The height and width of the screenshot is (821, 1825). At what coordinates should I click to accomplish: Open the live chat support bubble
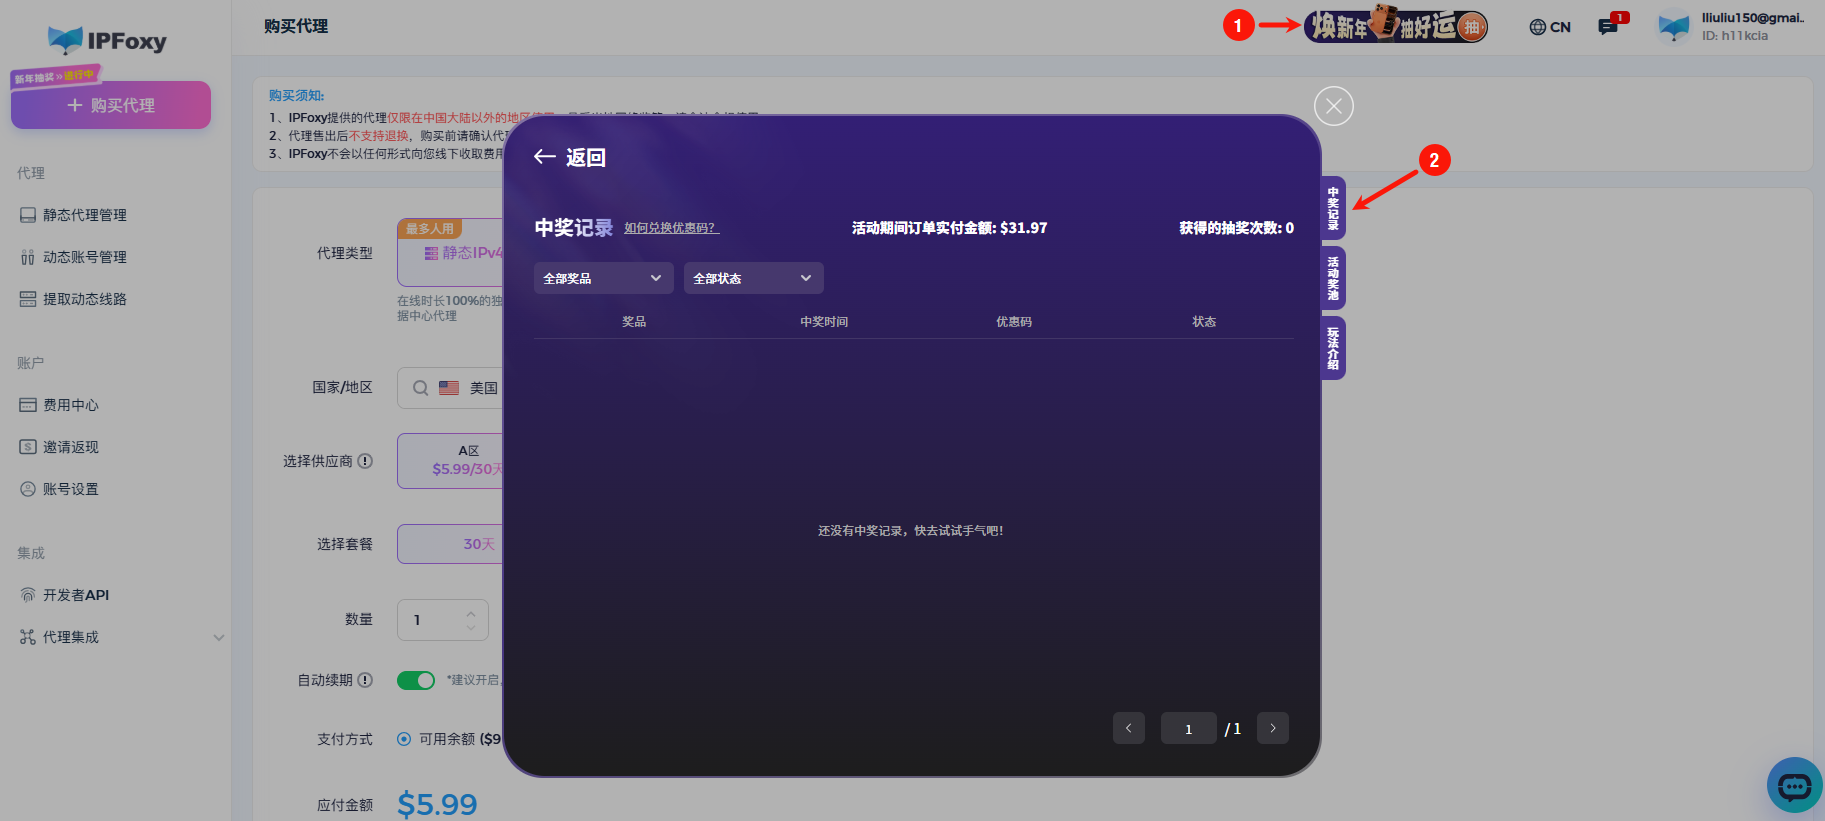tap(1794, 786)
